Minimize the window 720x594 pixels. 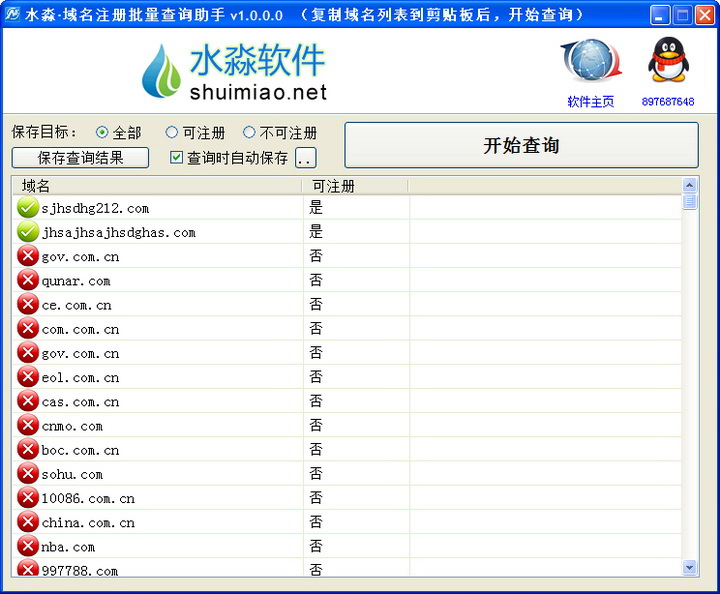click(x=660, y=15)
